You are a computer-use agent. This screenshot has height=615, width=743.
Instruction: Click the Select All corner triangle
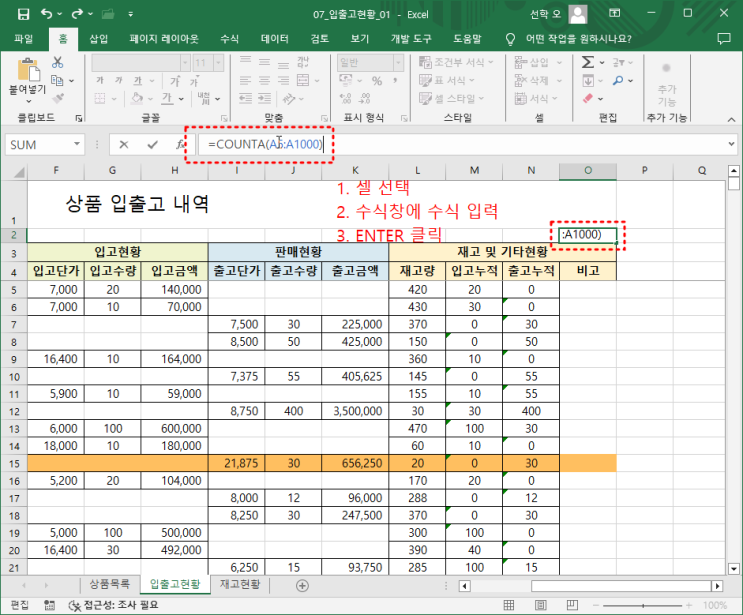pyautogui.click(x=18, y=172)
